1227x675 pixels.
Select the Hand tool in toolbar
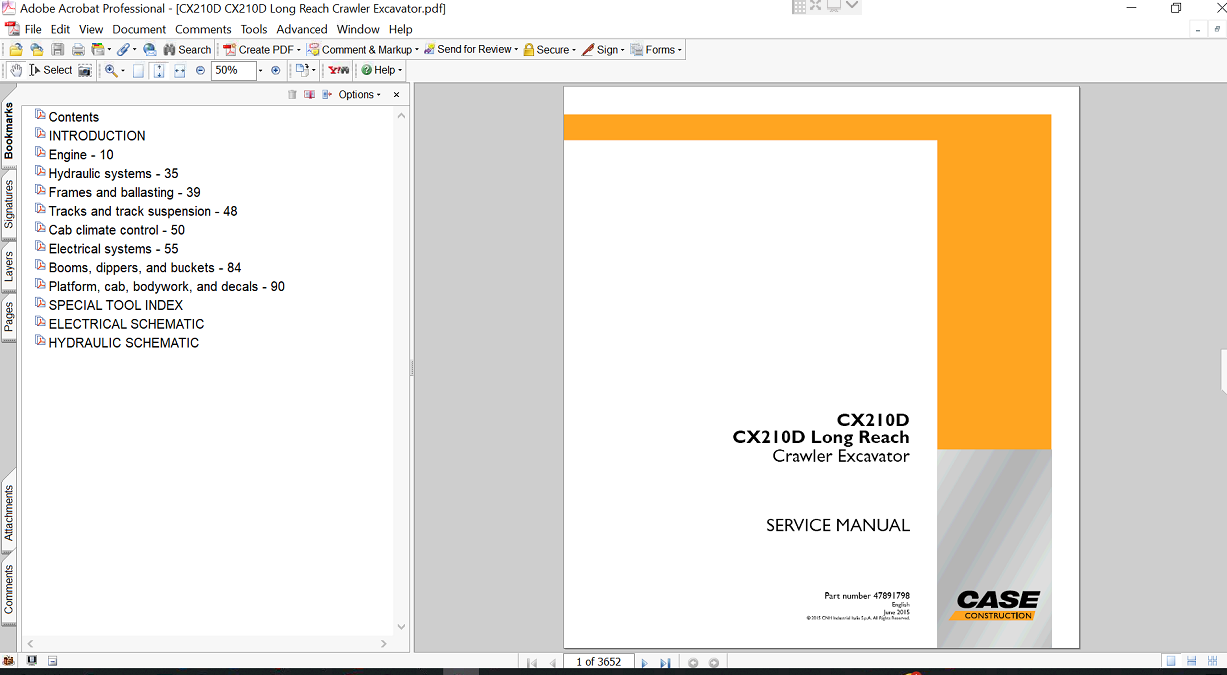tap(16, 70)
